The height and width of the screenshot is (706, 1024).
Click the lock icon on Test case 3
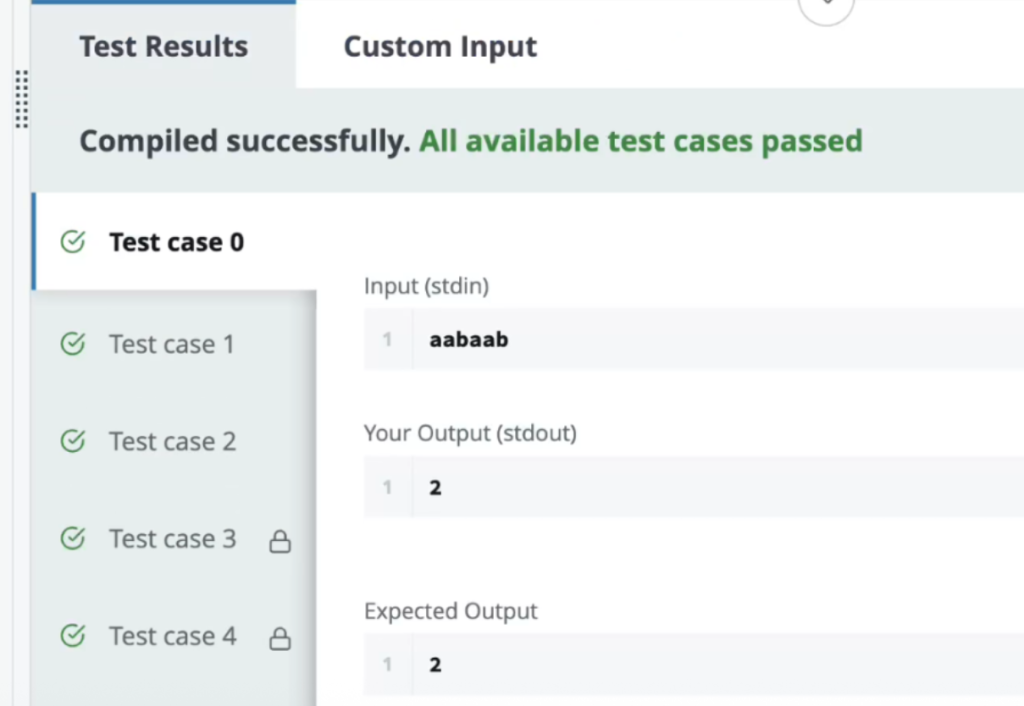[281, 542]
